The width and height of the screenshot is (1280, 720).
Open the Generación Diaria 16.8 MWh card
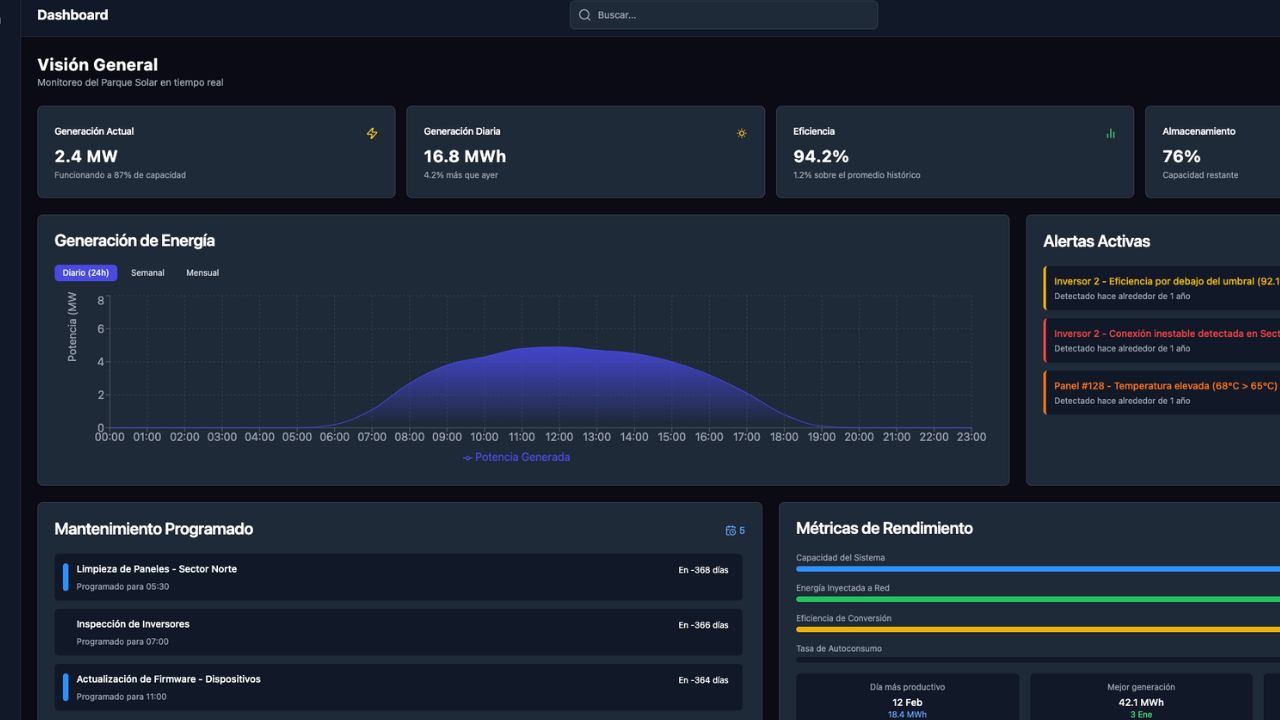point(585,152)
